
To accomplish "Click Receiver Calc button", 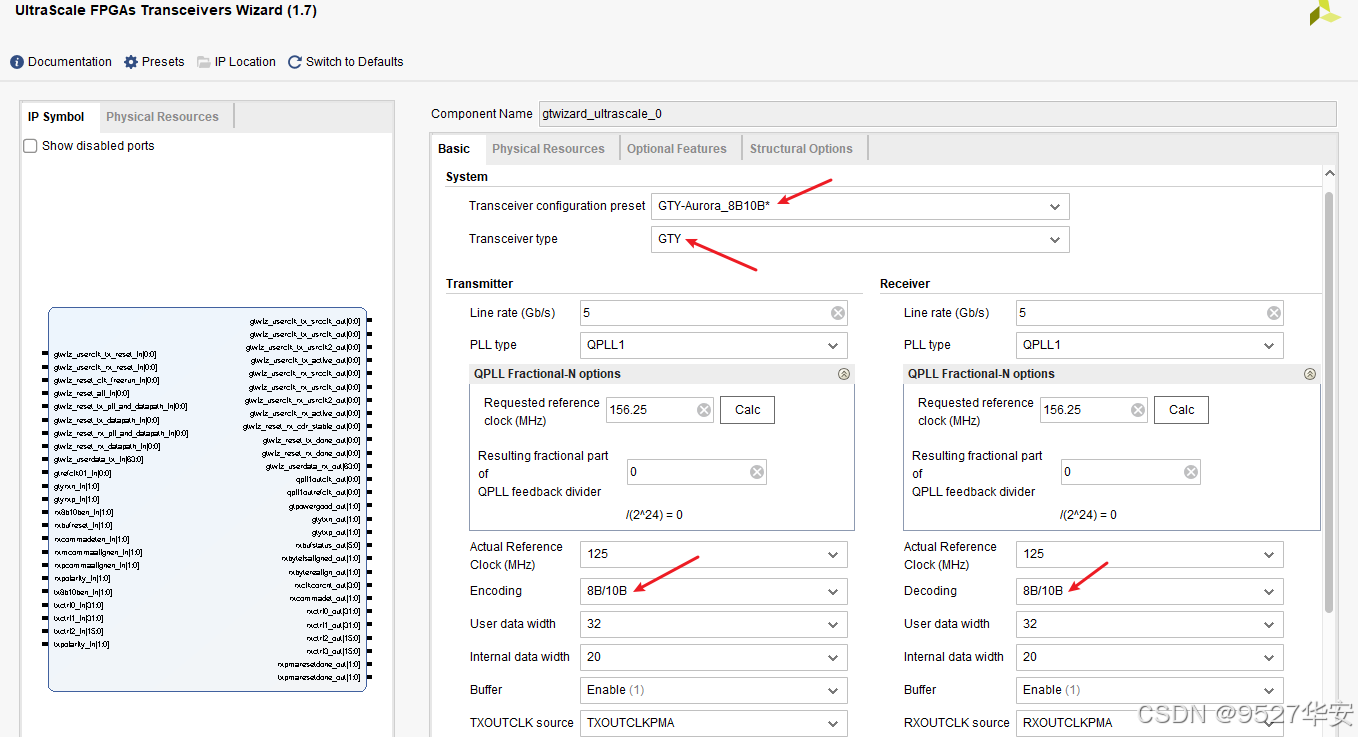I will click(1182, 410).
